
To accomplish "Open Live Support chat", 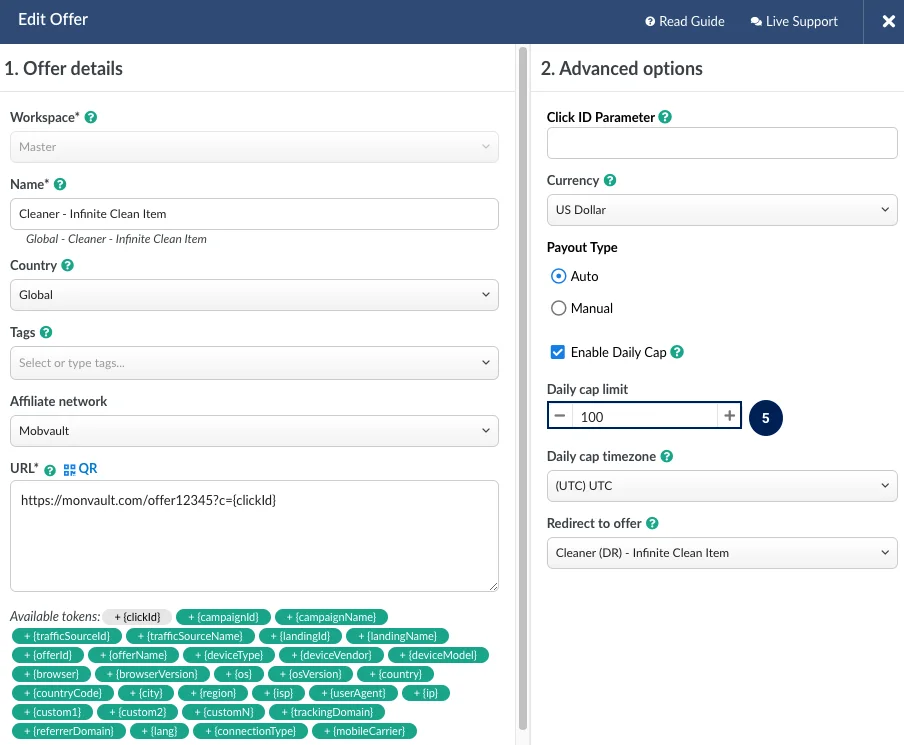I will pos(794,21).
